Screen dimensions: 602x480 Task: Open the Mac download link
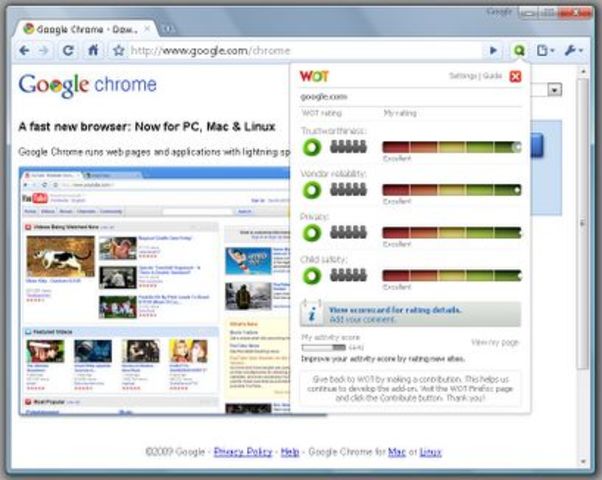tap(397, 452)
